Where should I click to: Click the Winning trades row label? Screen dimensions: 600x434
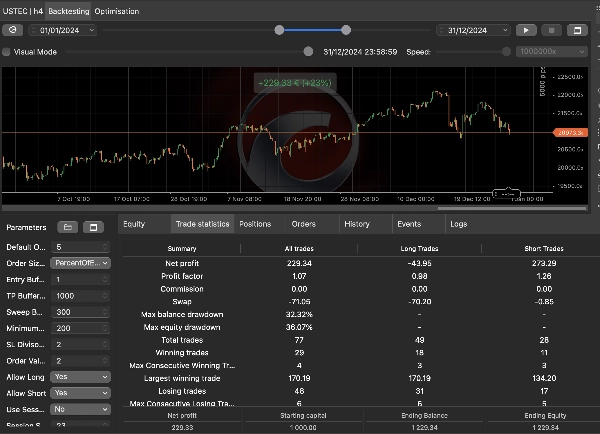tap(182, 352)
